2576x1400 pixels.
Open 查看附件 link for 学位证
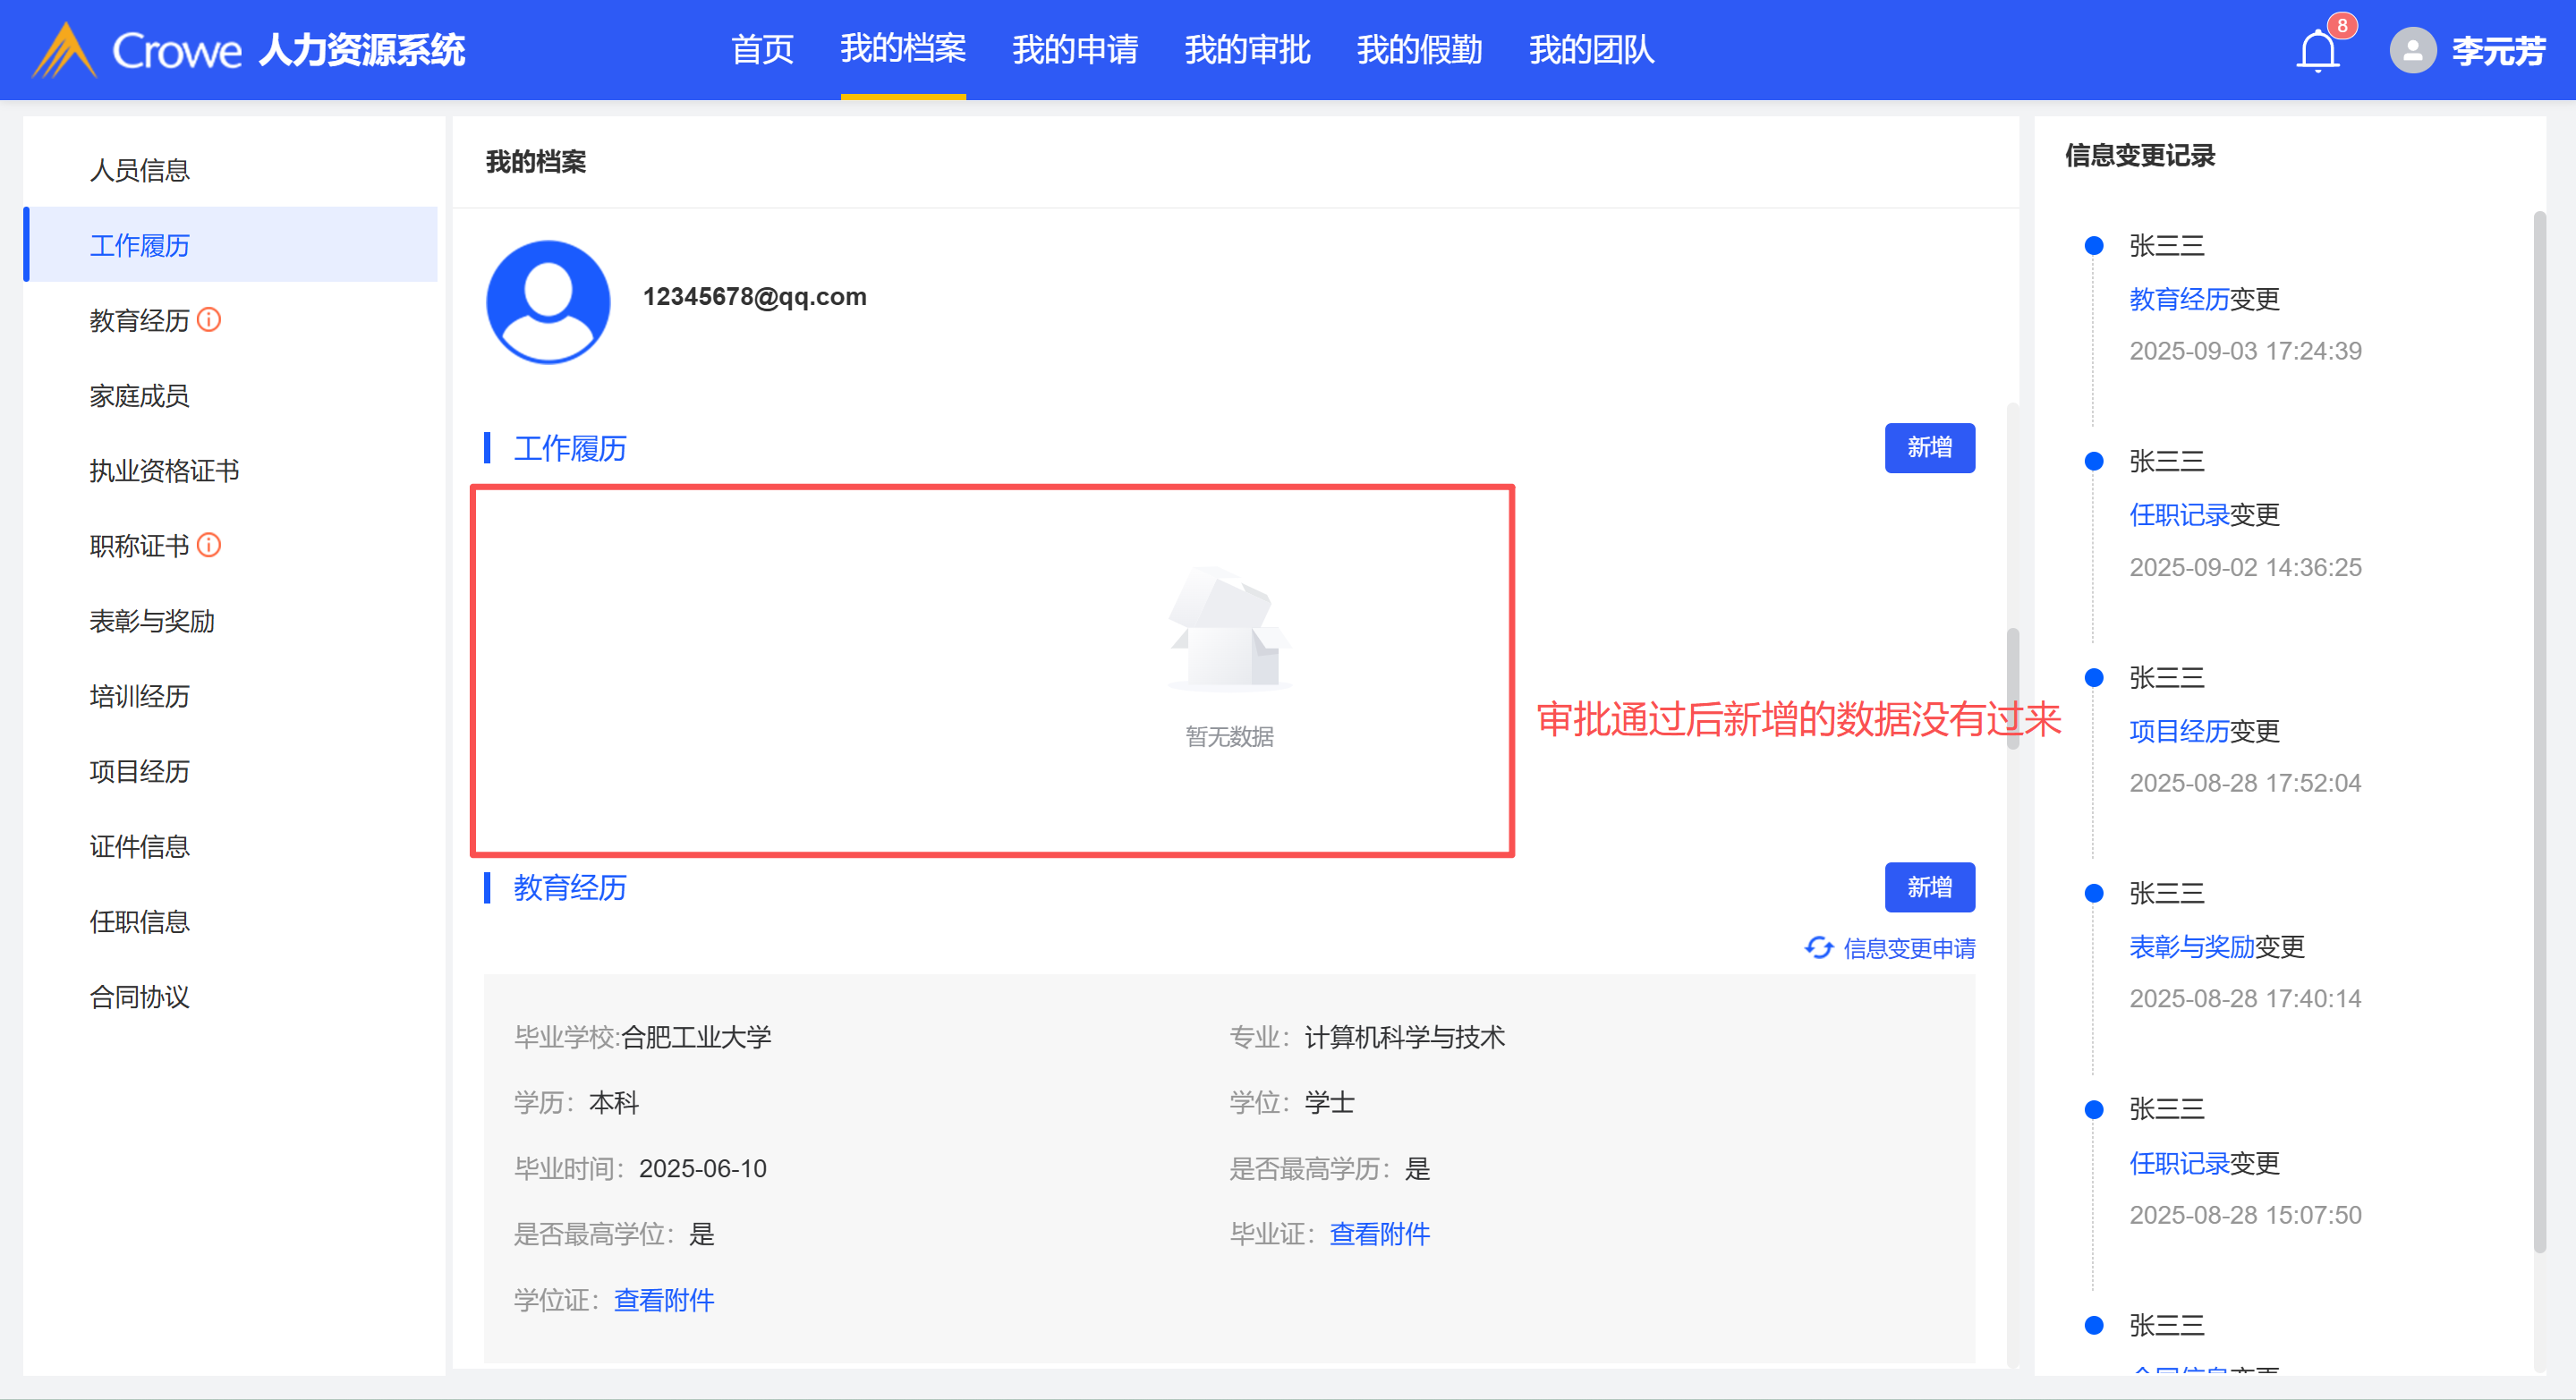664,1300
